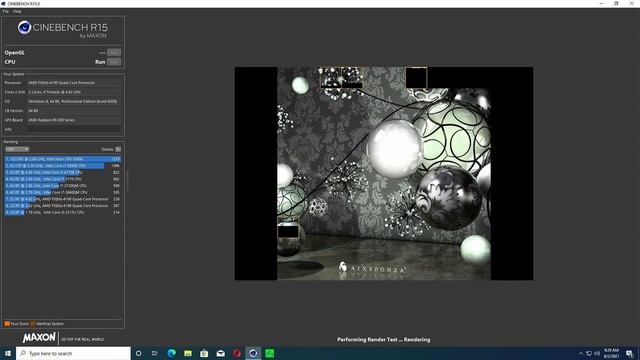Open Microsoft Store from the taskbar
Screen dimensions: 640x360
(204, 353)
